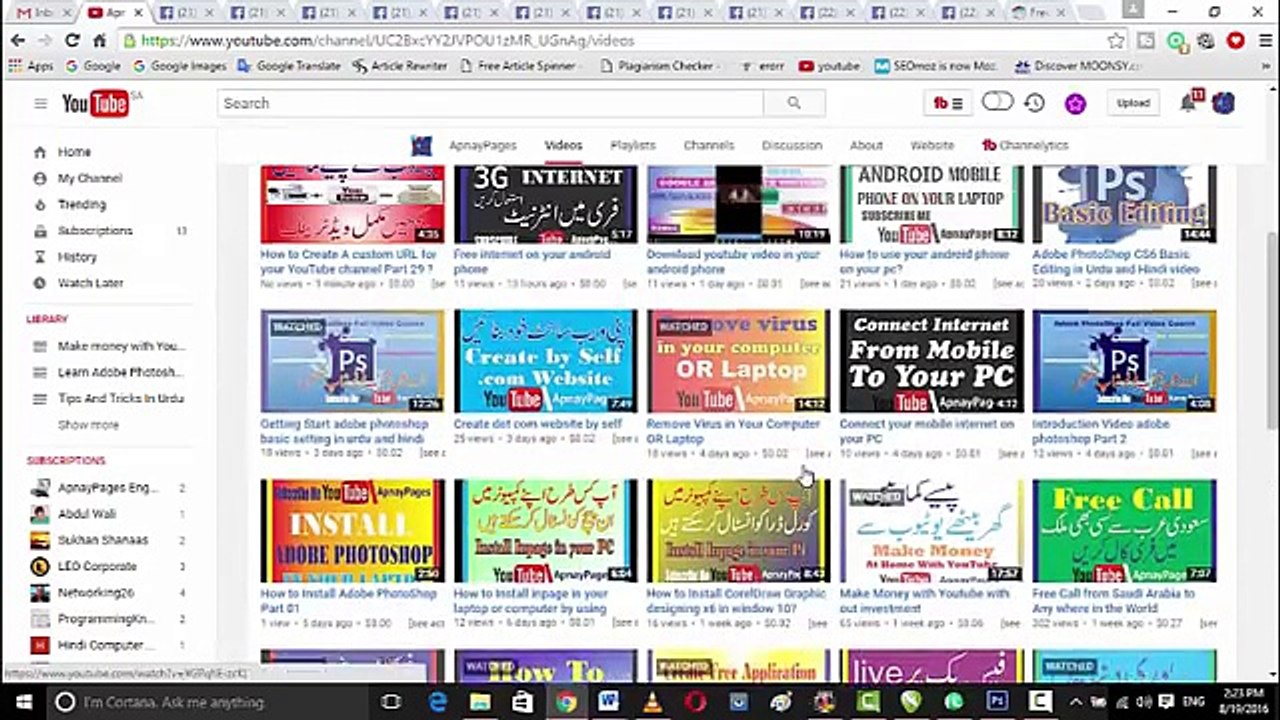The width and height of the screenshot is (1280, 720).
Task: Open the Plagiarism Checker bookmark
Action: pos(659,66)
